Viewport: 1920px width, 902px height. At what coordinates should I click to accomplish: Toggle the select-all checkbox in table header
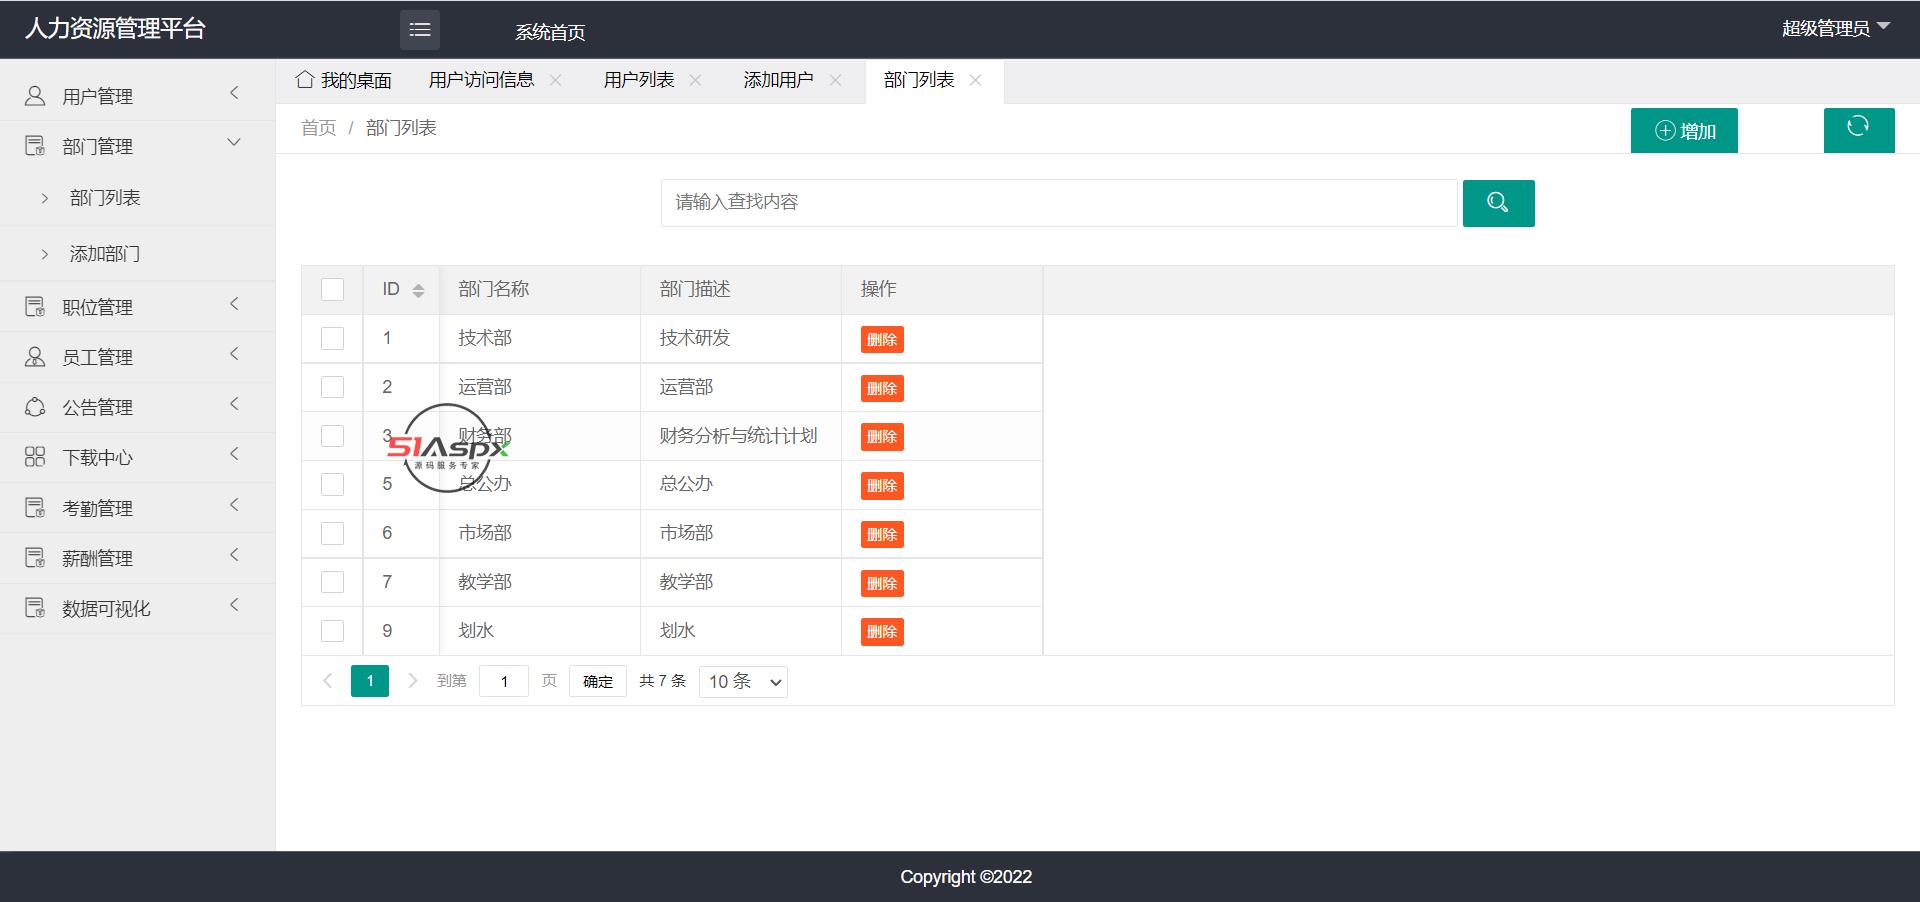(332, 289)
